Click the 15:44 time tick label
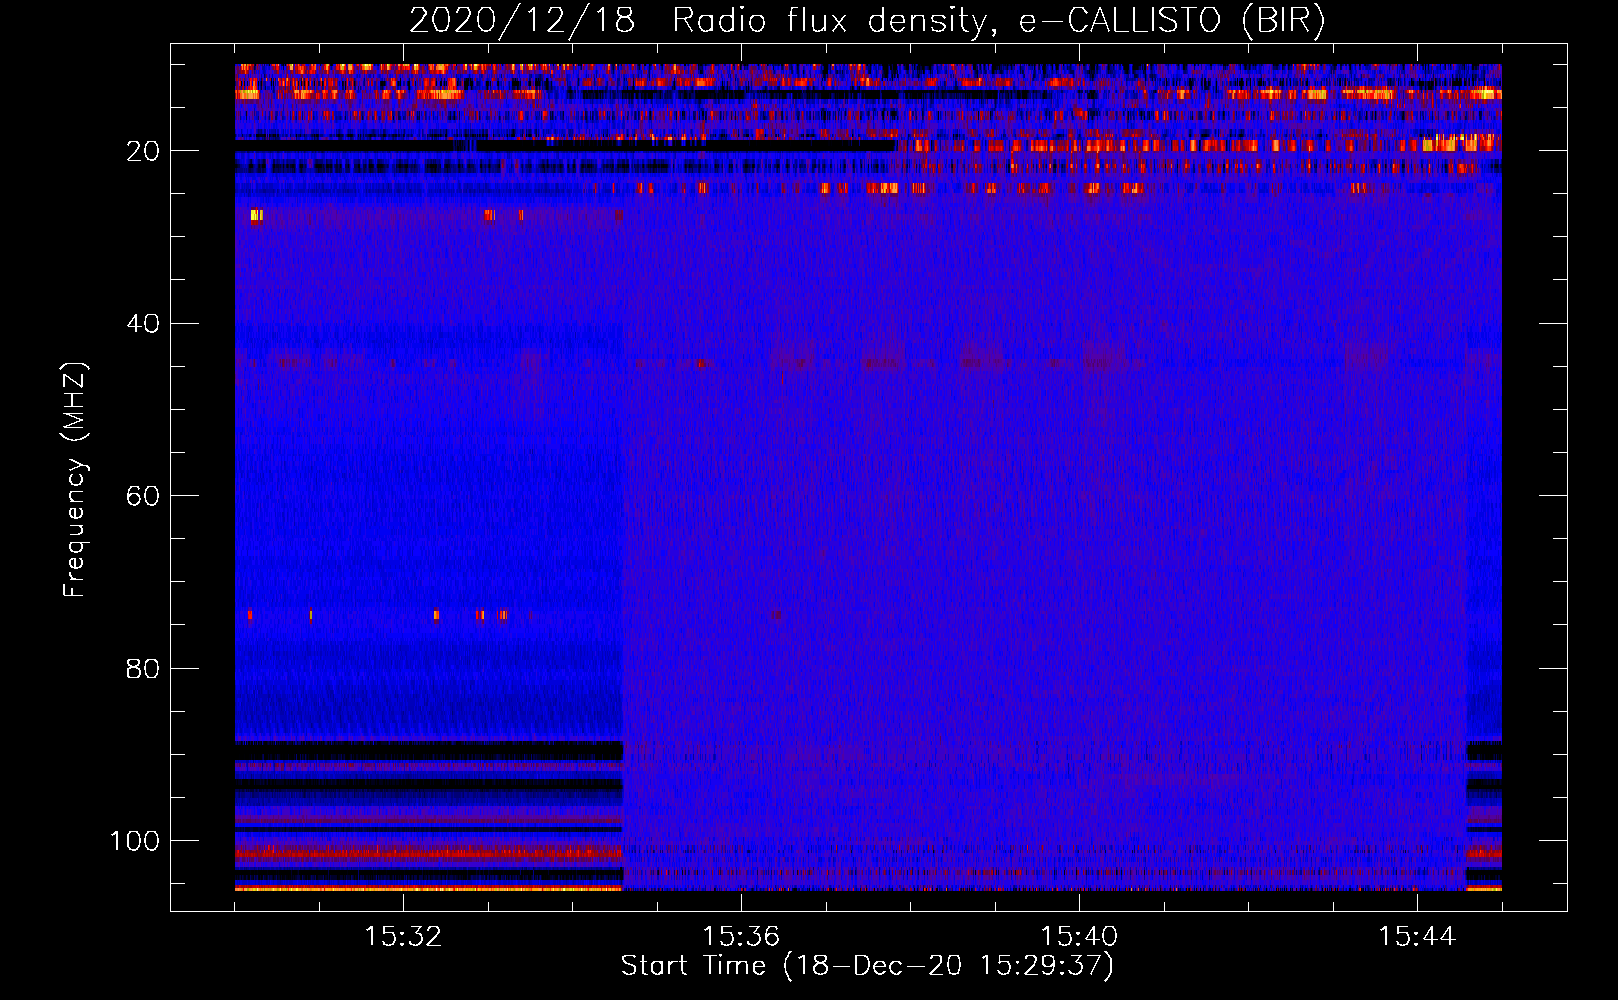The width and height of the screenshot is (1618, 1000). (1417, 937)
